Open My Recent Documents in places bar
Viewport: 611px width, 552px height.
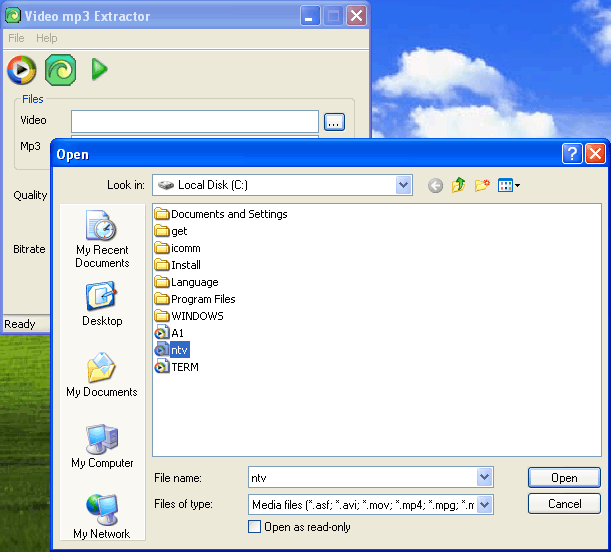point(102,239)
